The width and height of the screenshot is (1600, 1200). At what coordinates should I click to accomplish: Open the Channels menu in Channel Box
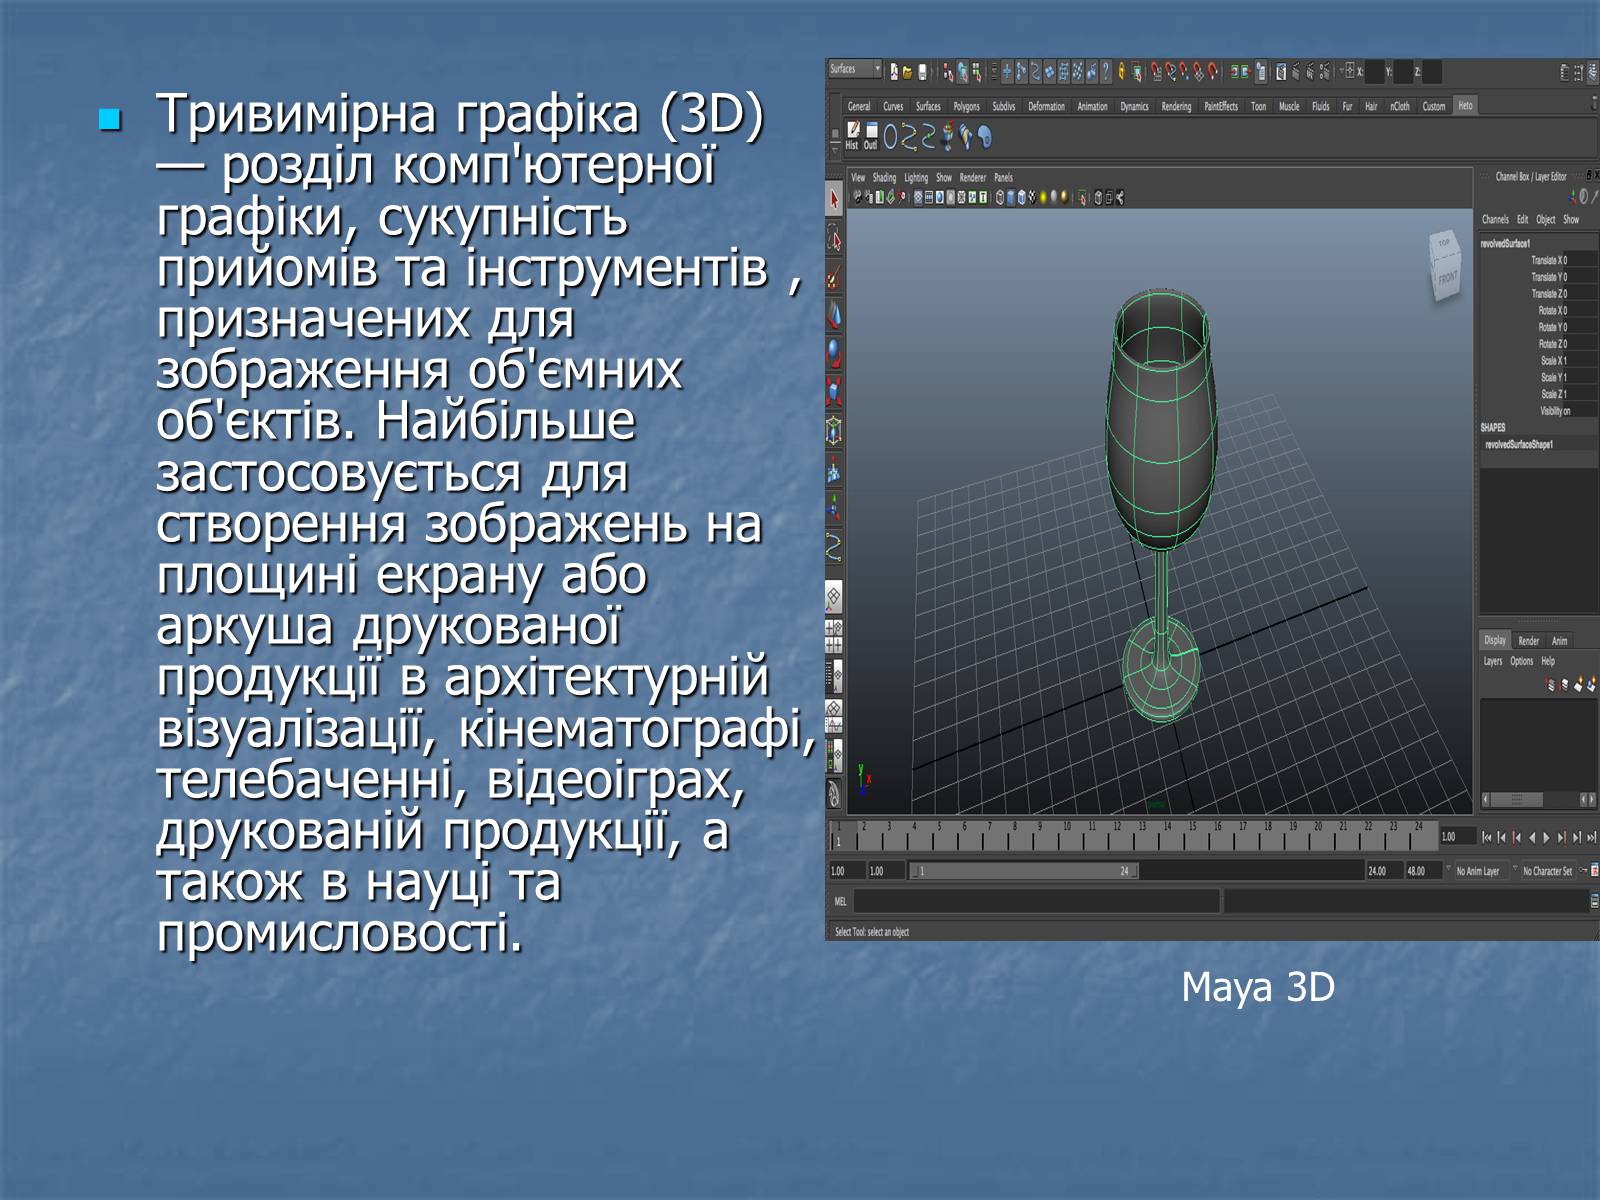click(x=1495, y=219)
